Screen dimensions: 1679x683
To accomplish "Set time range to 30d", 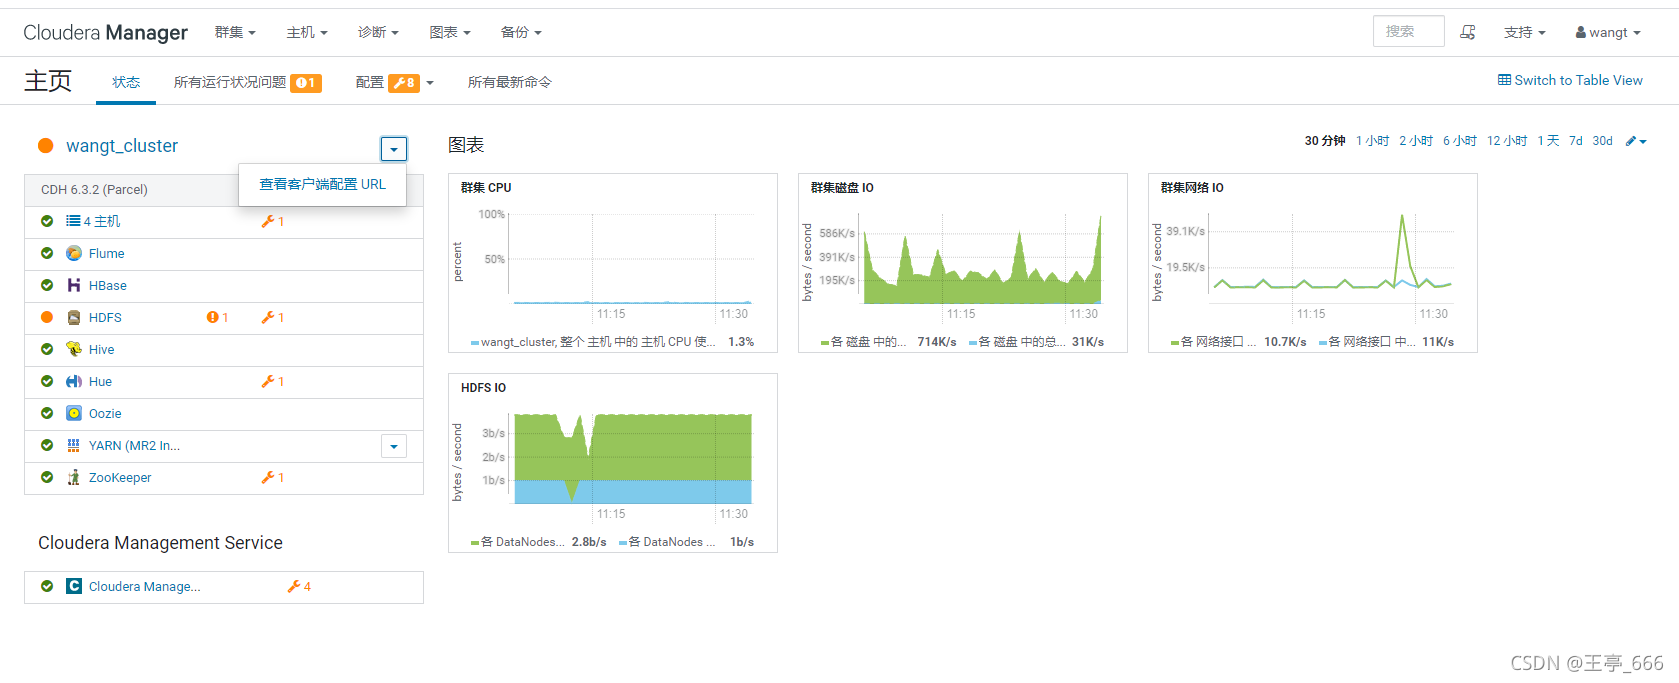I will coord(1603,141).
